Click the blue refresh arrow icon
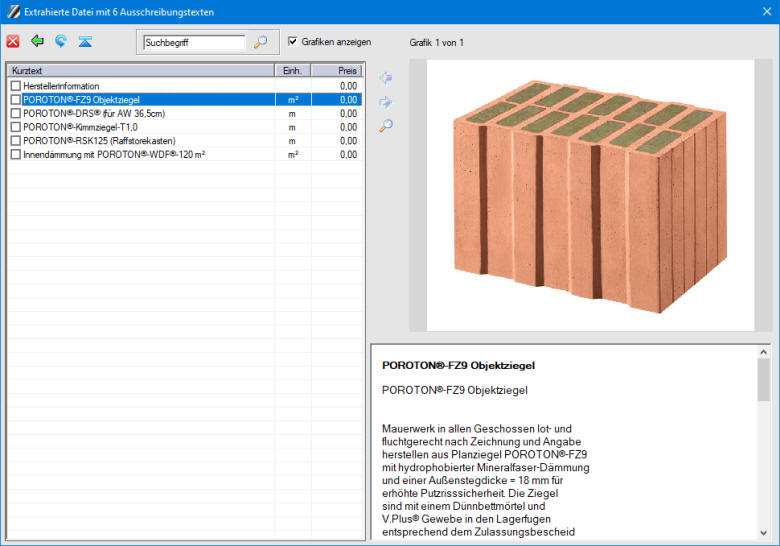Viewport: 780px width, 546px height. point(61,41)
